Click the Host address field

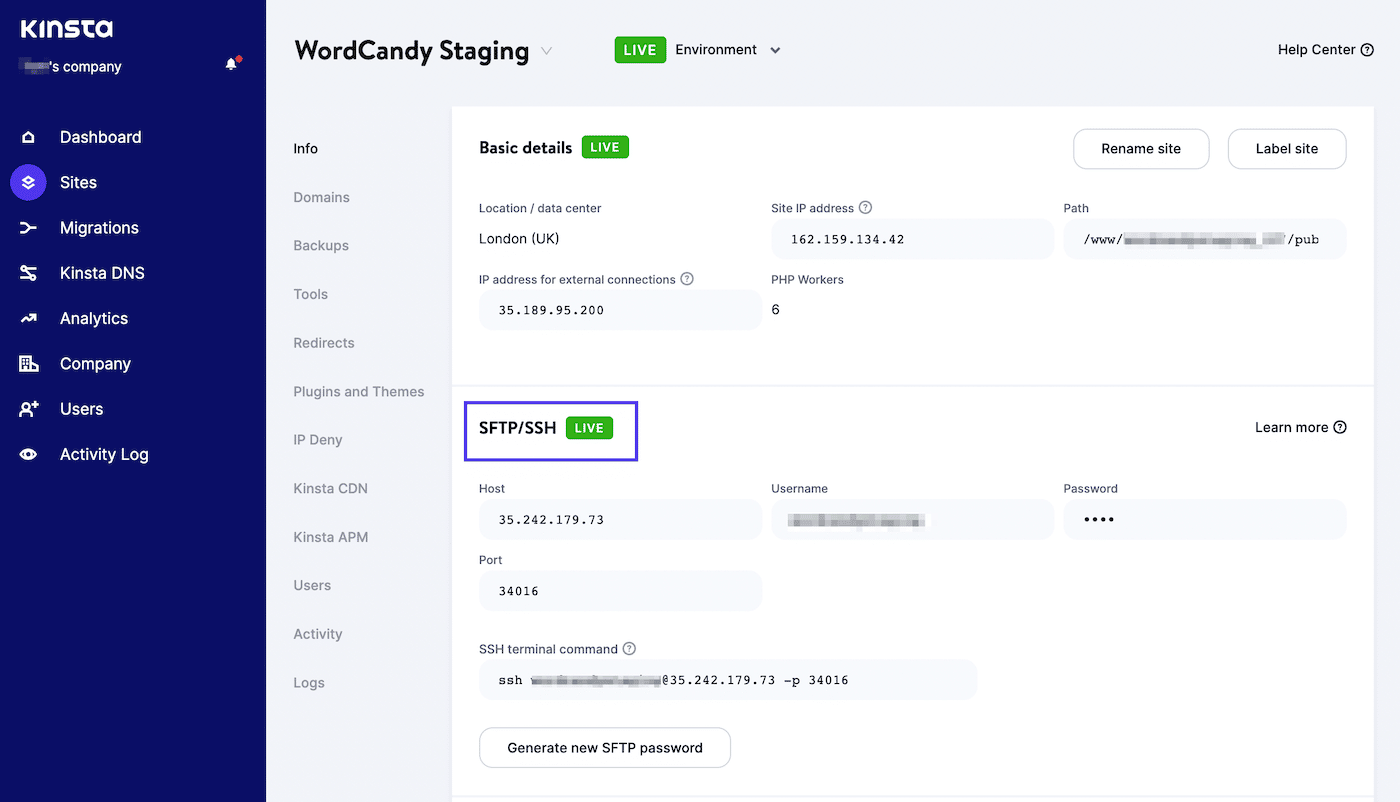(x=620, y=519)
